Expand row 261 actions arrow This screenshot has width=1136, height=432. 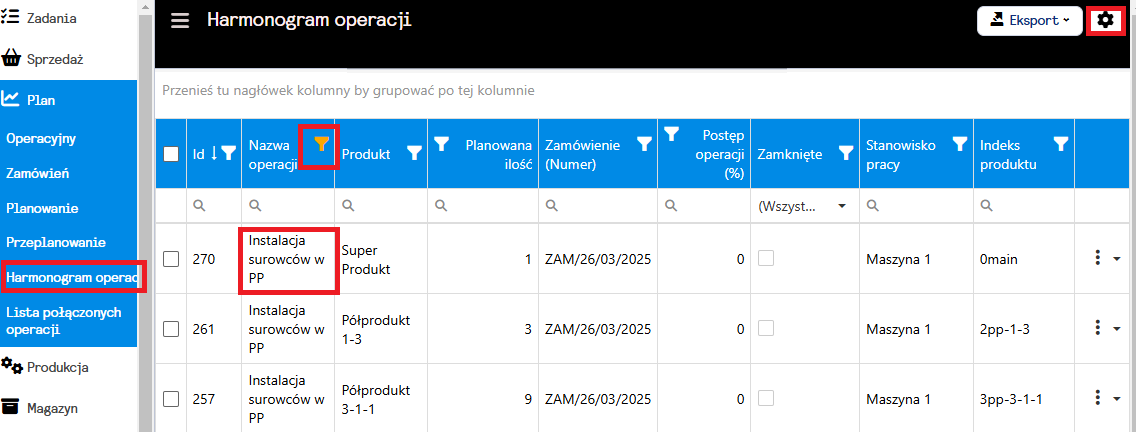coord(1117,329)
